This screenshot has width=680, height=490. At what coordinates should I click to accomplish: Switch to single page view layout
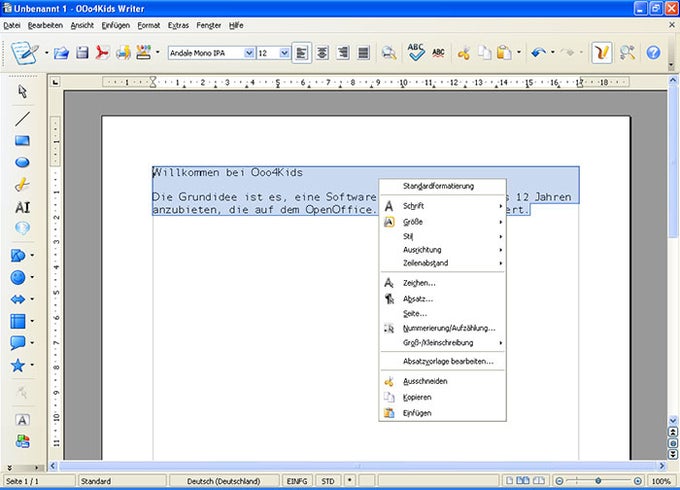click(510, 481)
